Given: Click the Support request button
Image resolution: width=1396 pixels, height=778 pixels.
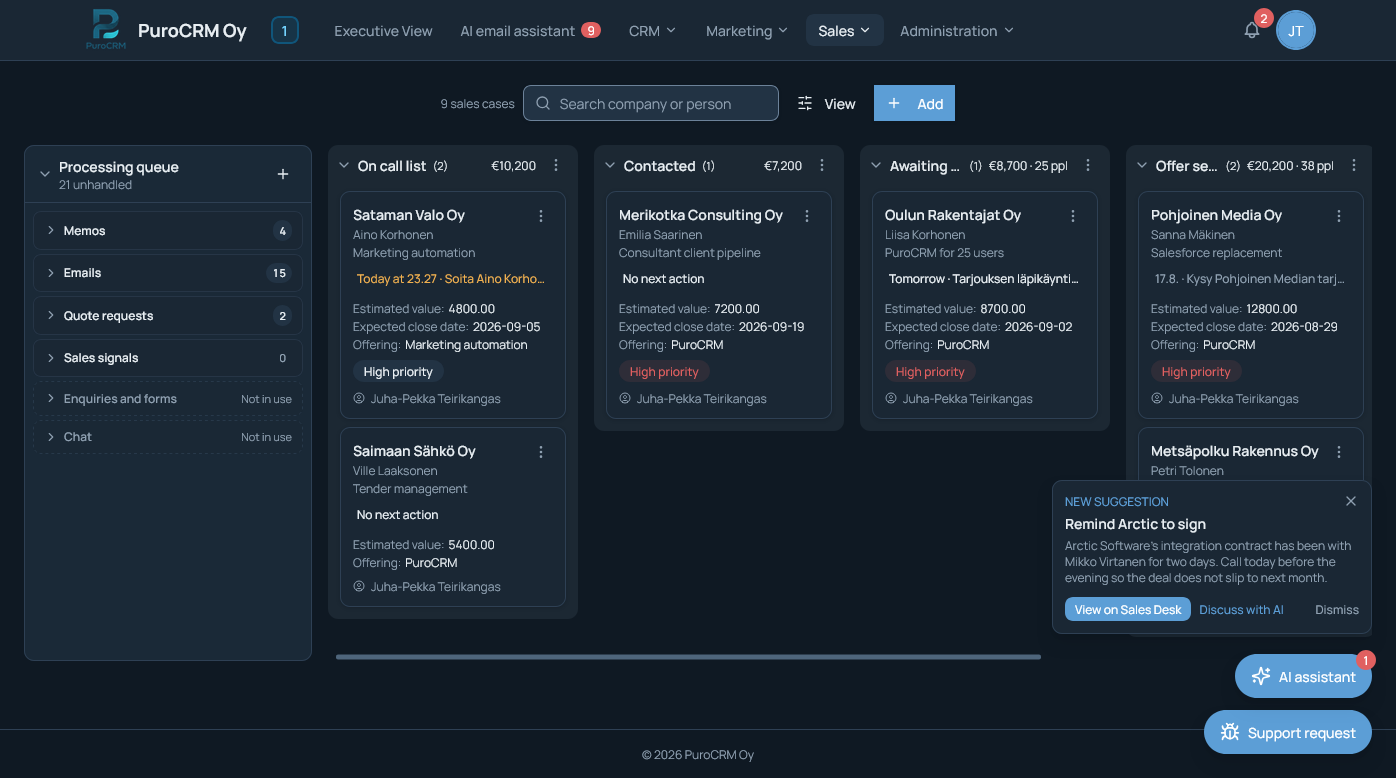Looking at the screenshot, I should (1288, 732).
